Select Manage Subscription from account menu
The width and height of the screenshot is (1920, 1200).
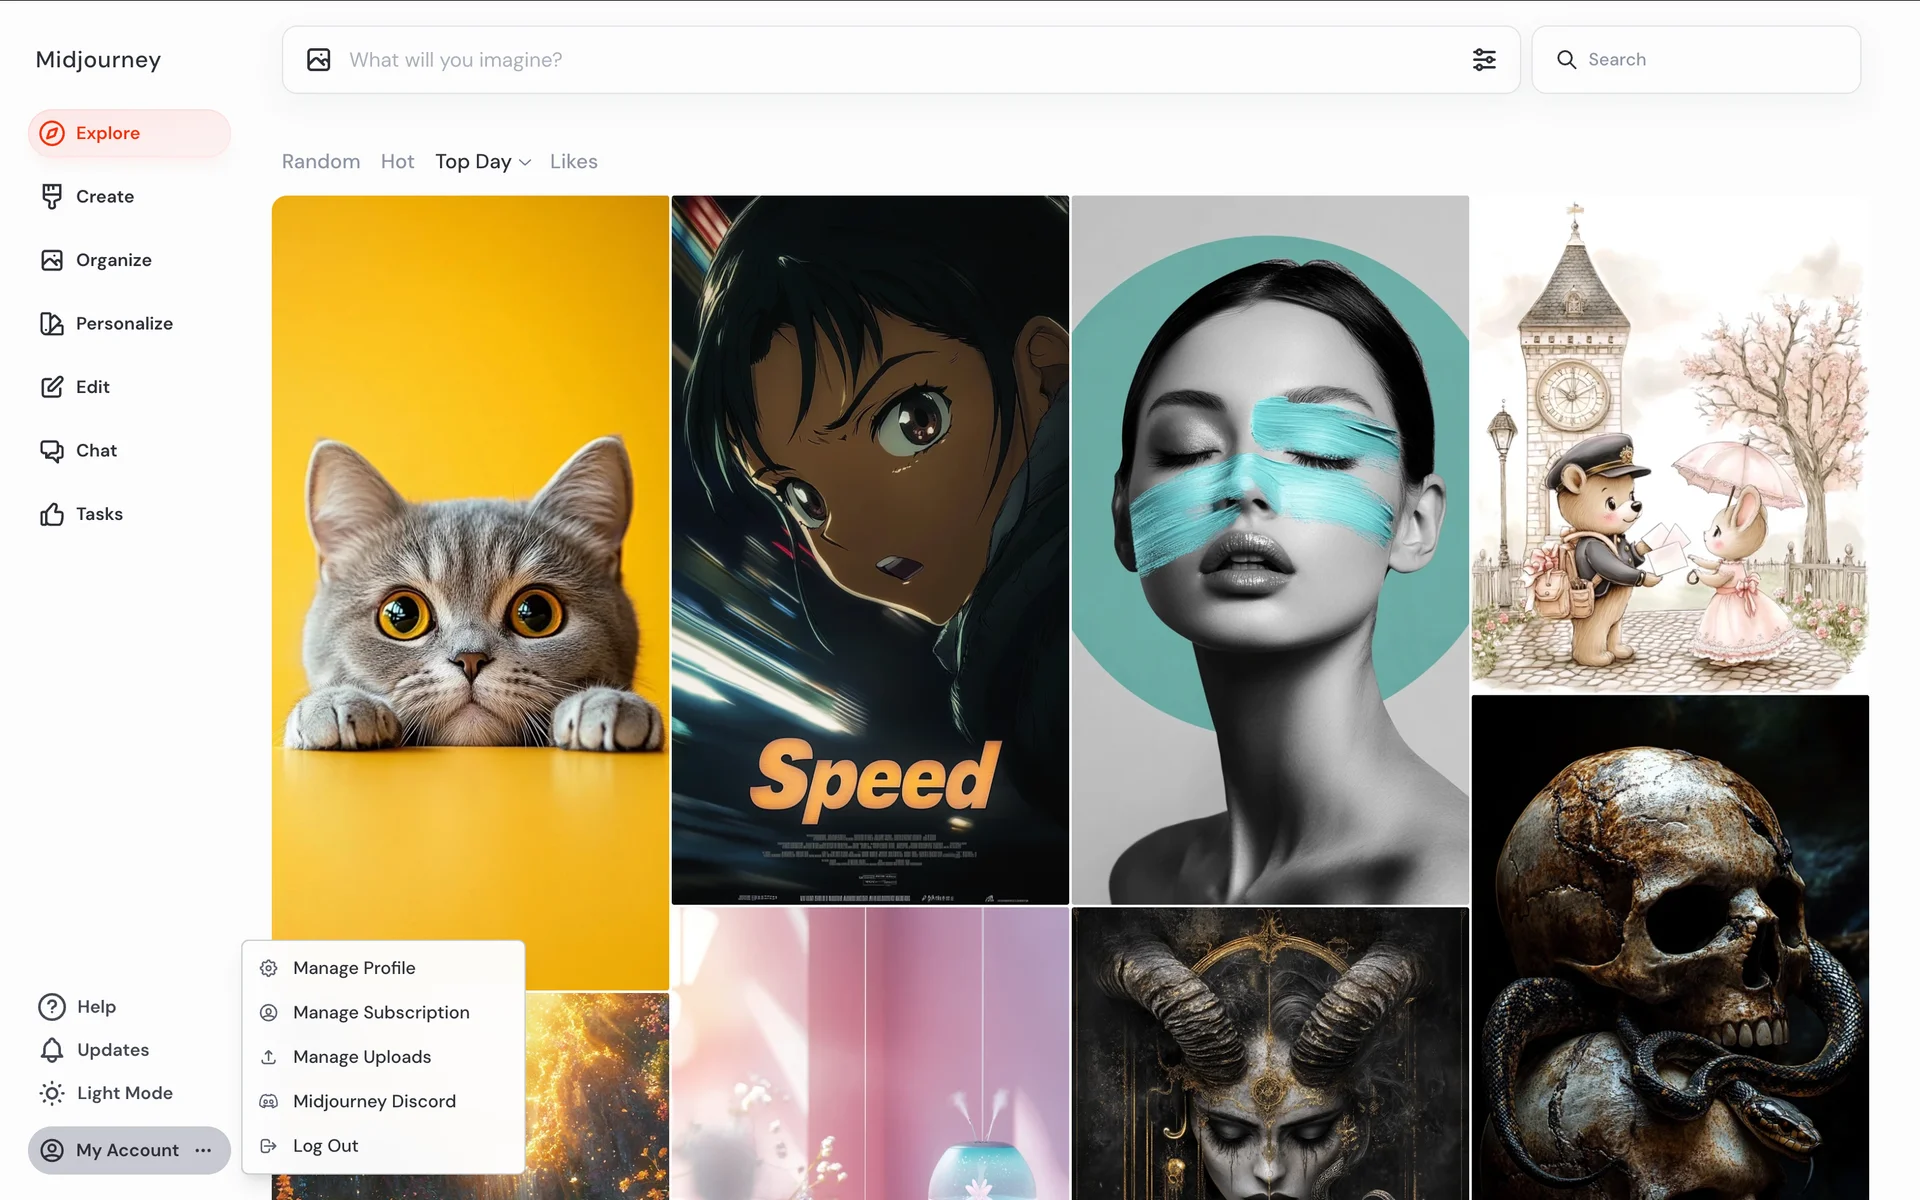click(x=381, y=1012)
